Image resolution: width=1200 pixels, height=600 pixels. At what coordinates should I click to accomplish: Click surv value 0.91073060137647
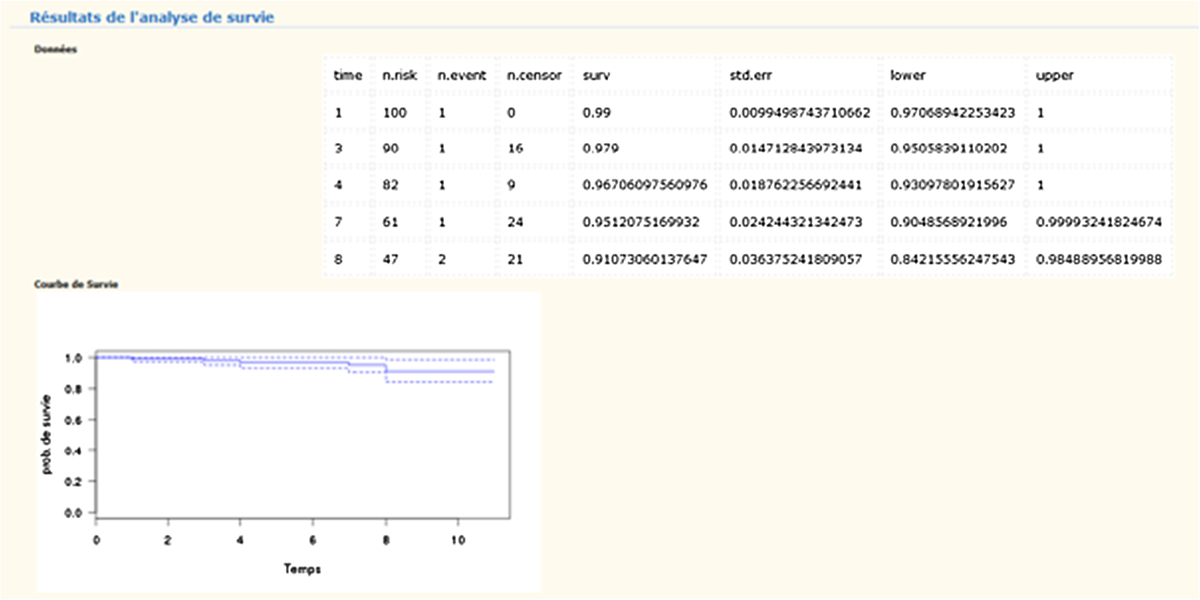[645, 258]
